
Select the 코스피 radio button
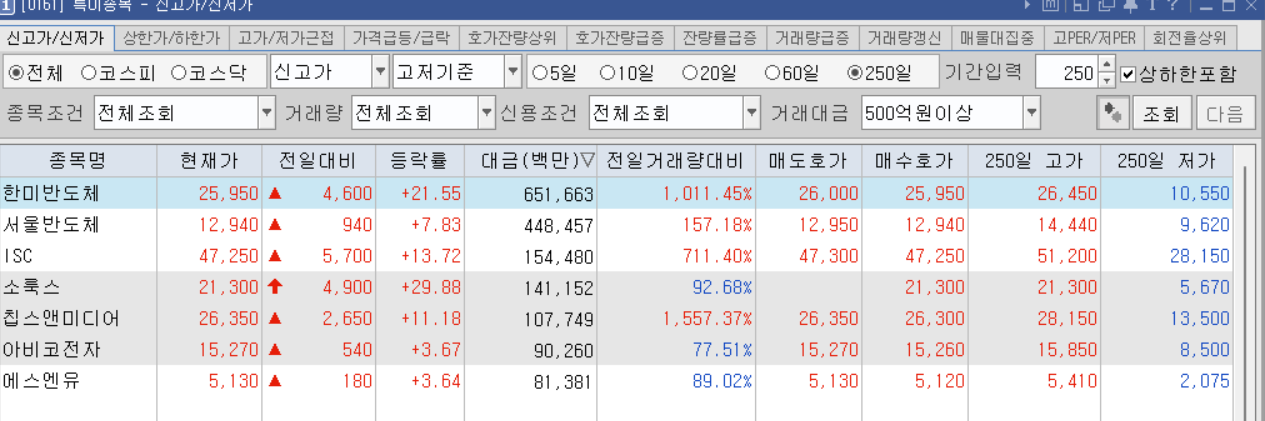pyautogui.click(x=88, y=72)
